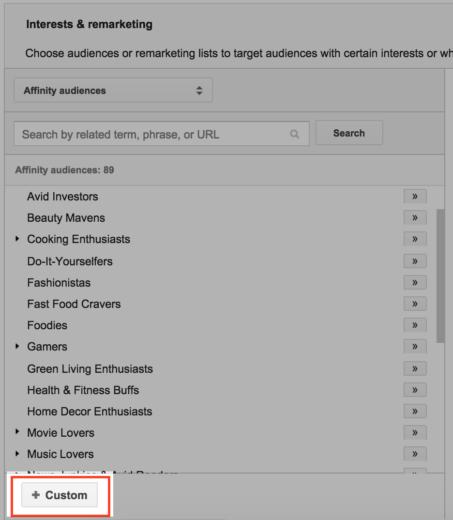Viewport: 453px width, 520px height.
Task: Click the search by term or URL field
Action: [162, 134]
